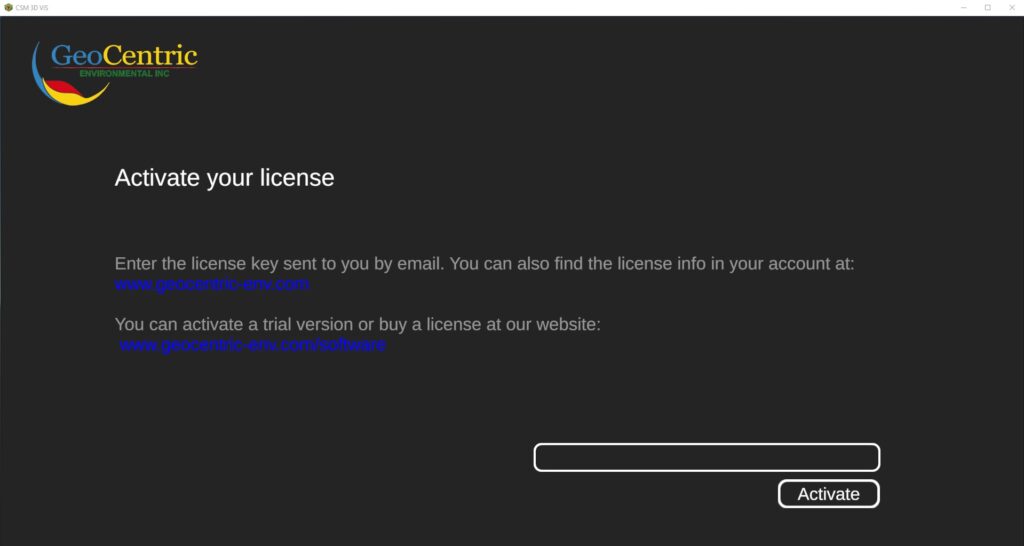Viewport: 1024px width, 546px height.
Task: Minimize the CSM 3D VIS window
Action: (964, 7)
